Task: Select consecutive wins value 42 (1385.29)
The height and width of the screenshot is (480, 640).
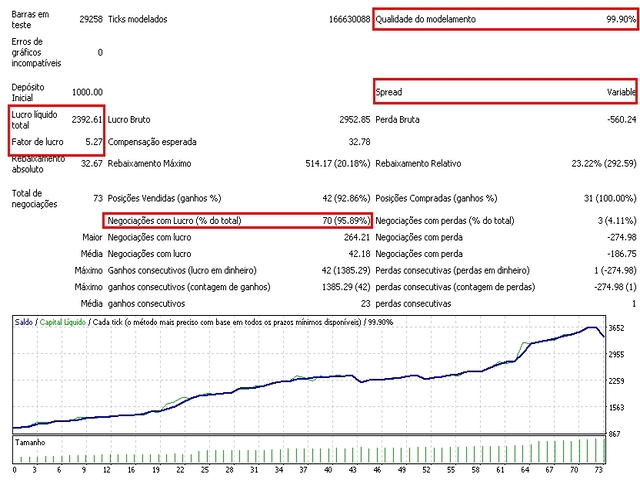Action: [346, 271]
